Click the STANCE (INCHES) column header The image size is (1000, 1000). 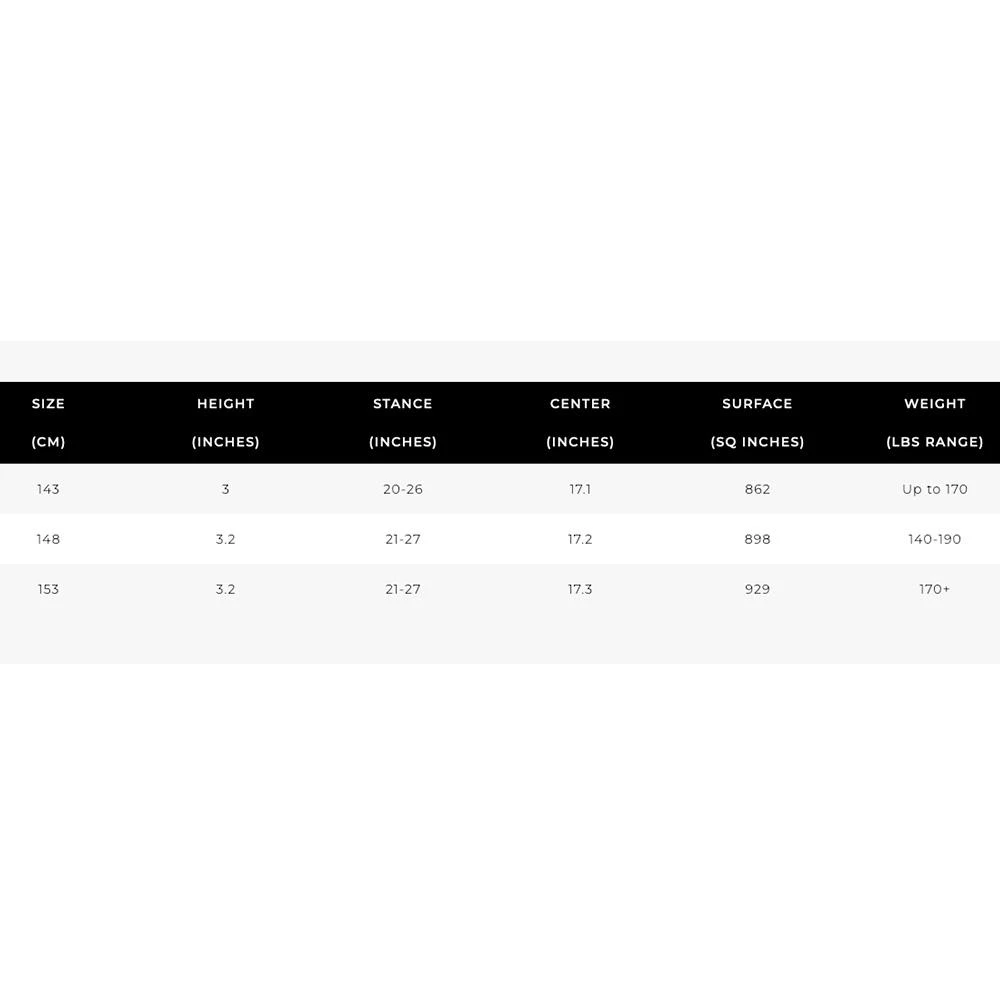click(403, 422)
